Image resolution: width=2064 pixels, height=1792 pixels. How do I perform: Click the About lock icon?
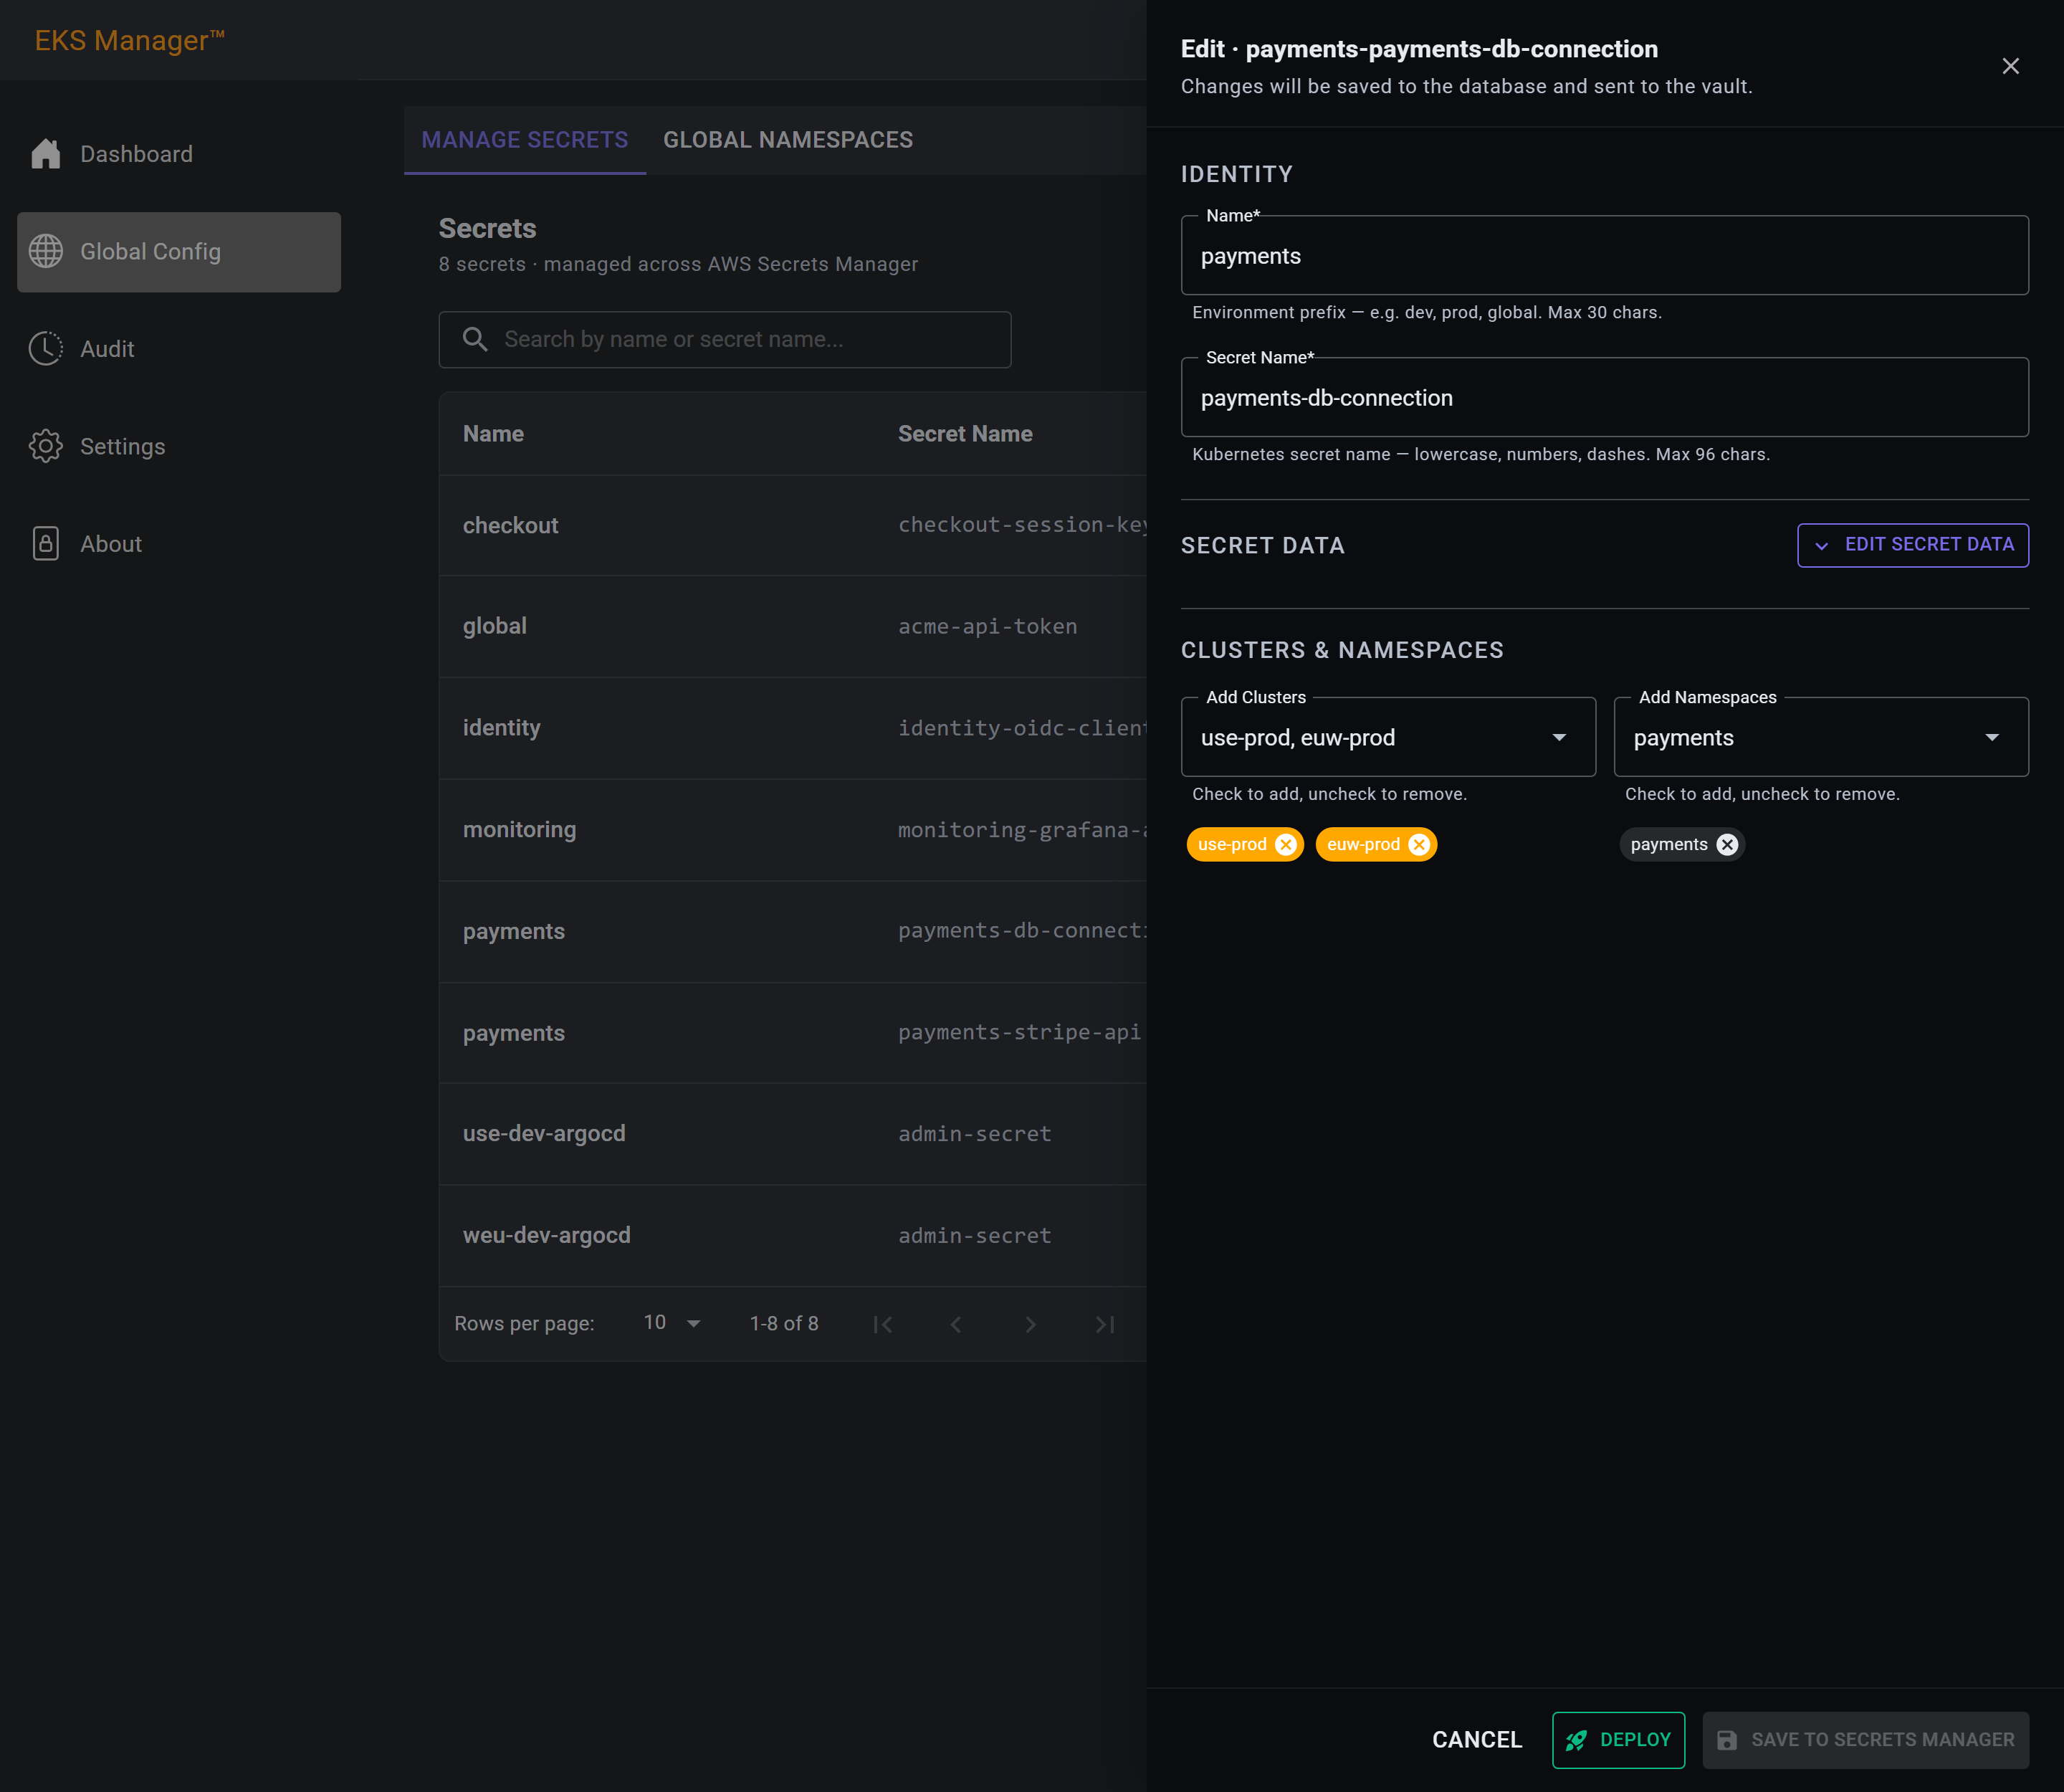click(x=46, y=544)
